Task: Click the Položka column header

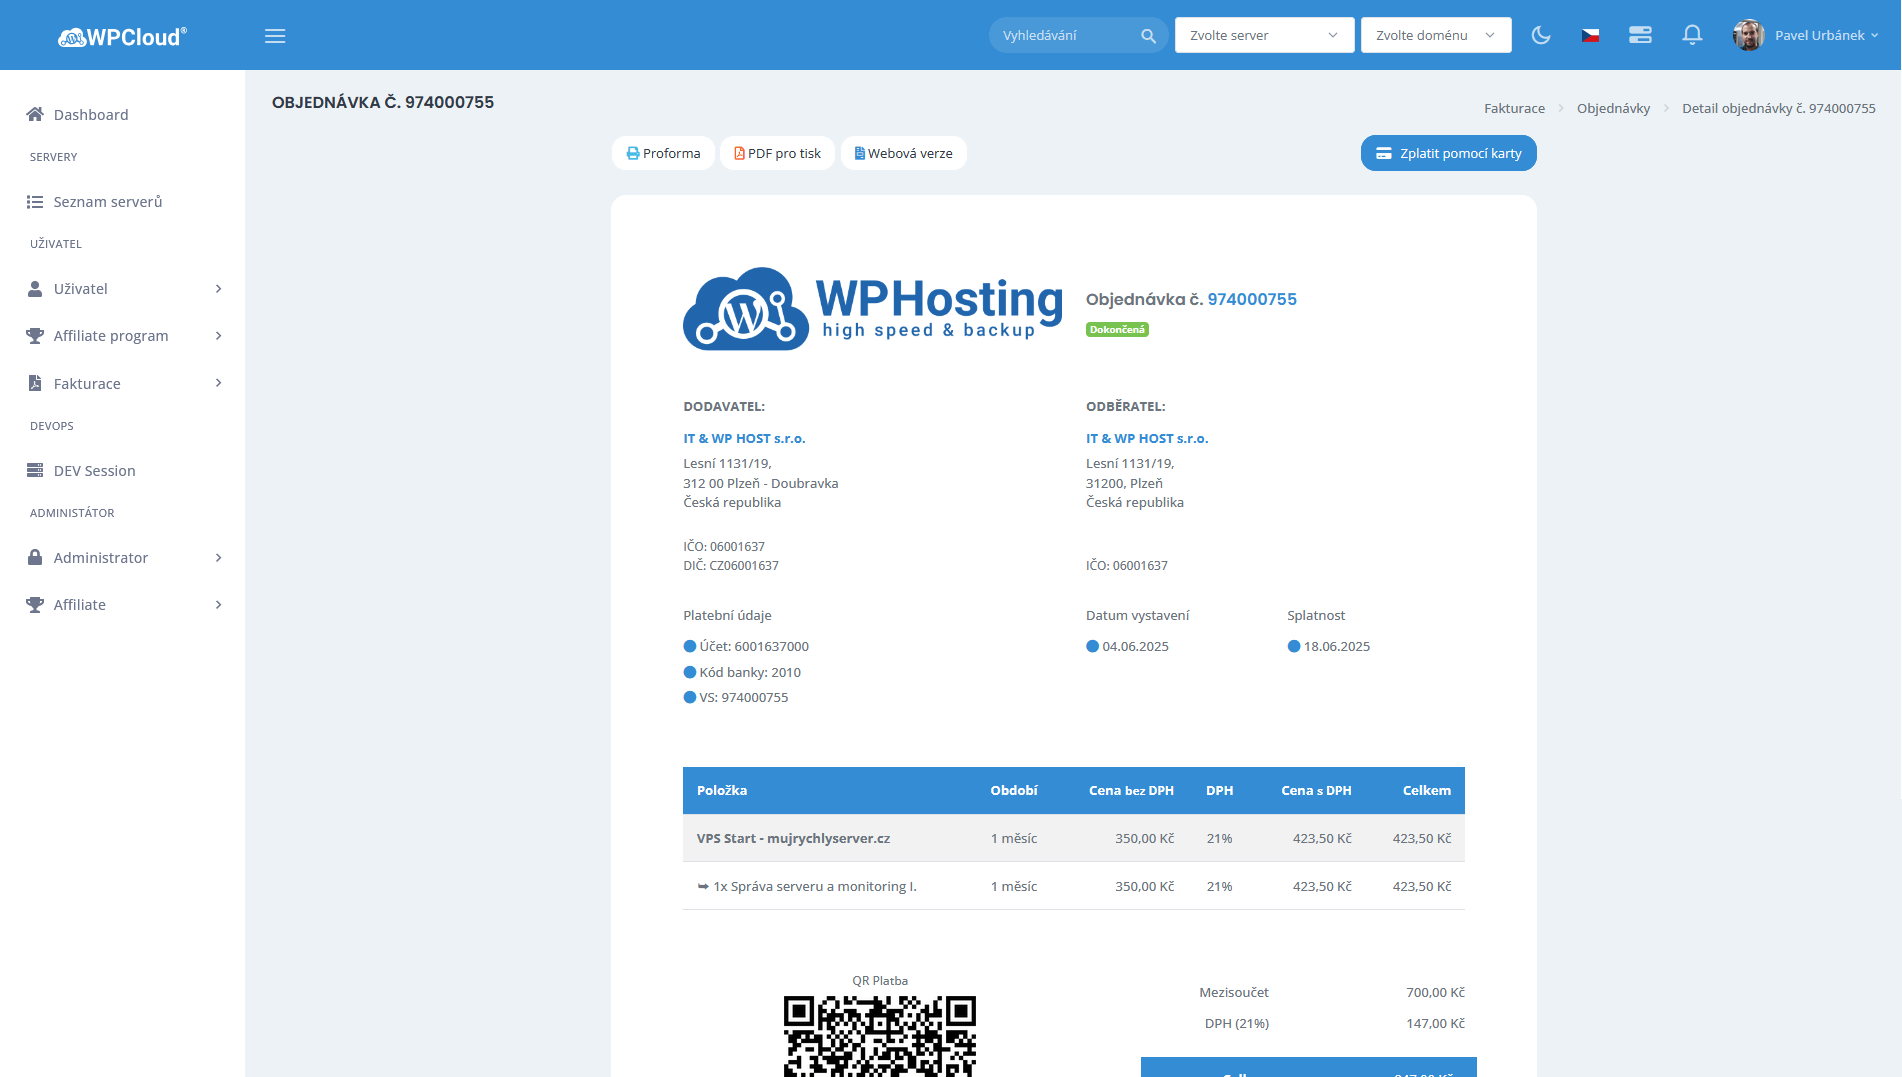Action: 722,790
